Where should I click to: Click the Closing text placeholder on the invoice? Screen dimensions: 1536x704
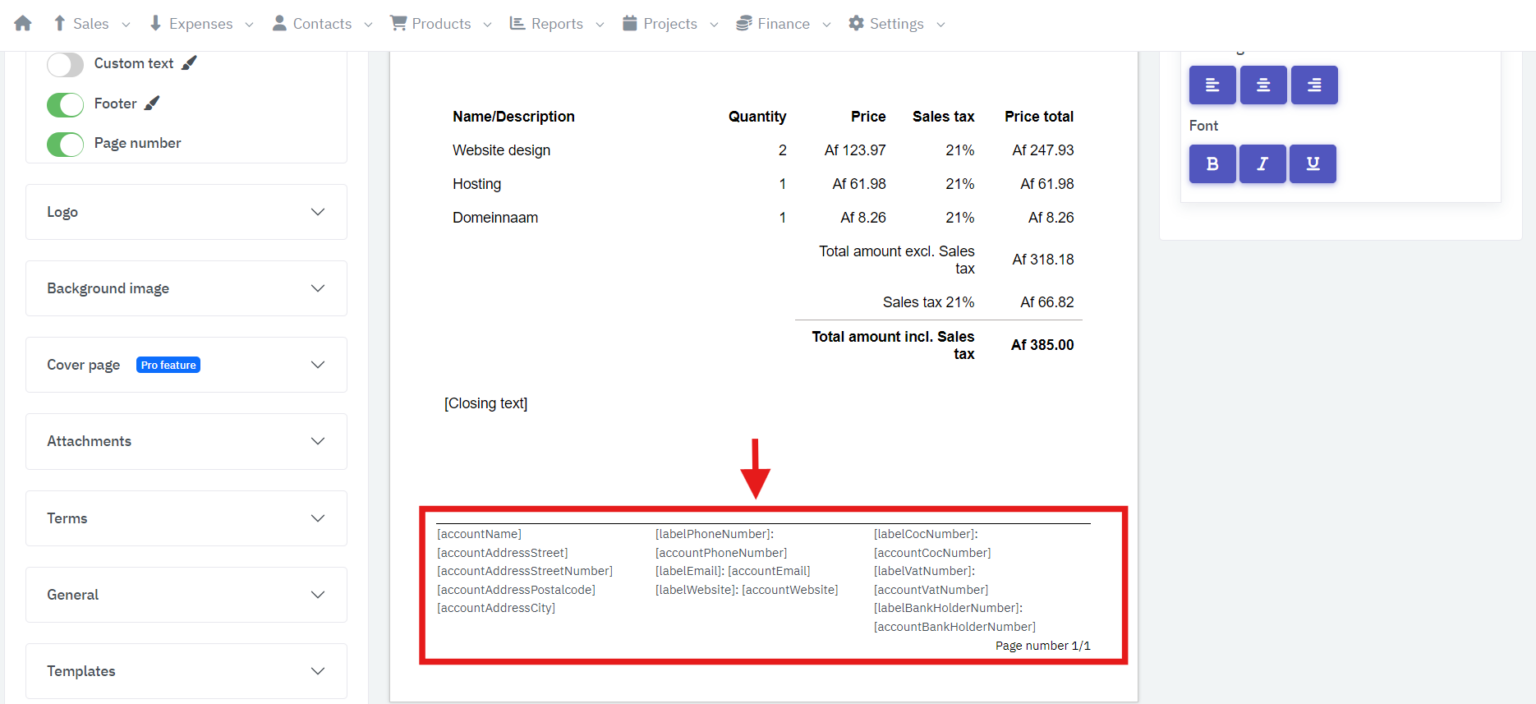[486, 403]
